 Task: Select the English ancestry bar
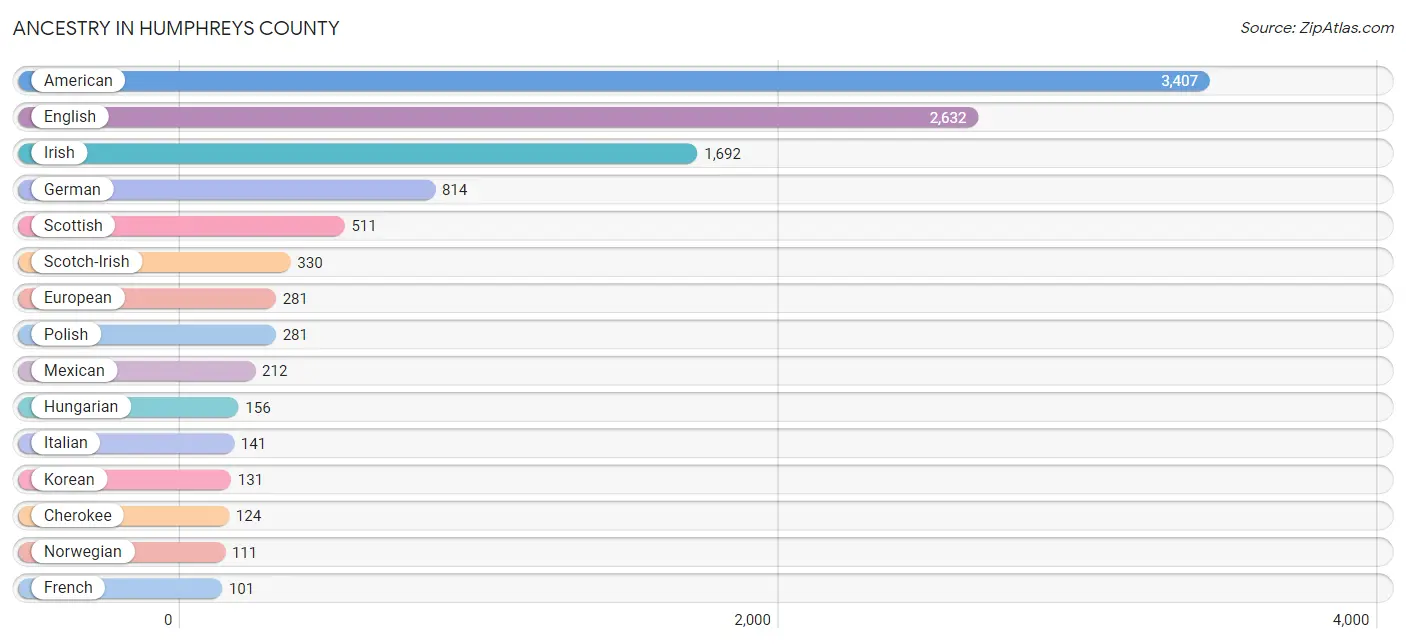click(498, 117)
